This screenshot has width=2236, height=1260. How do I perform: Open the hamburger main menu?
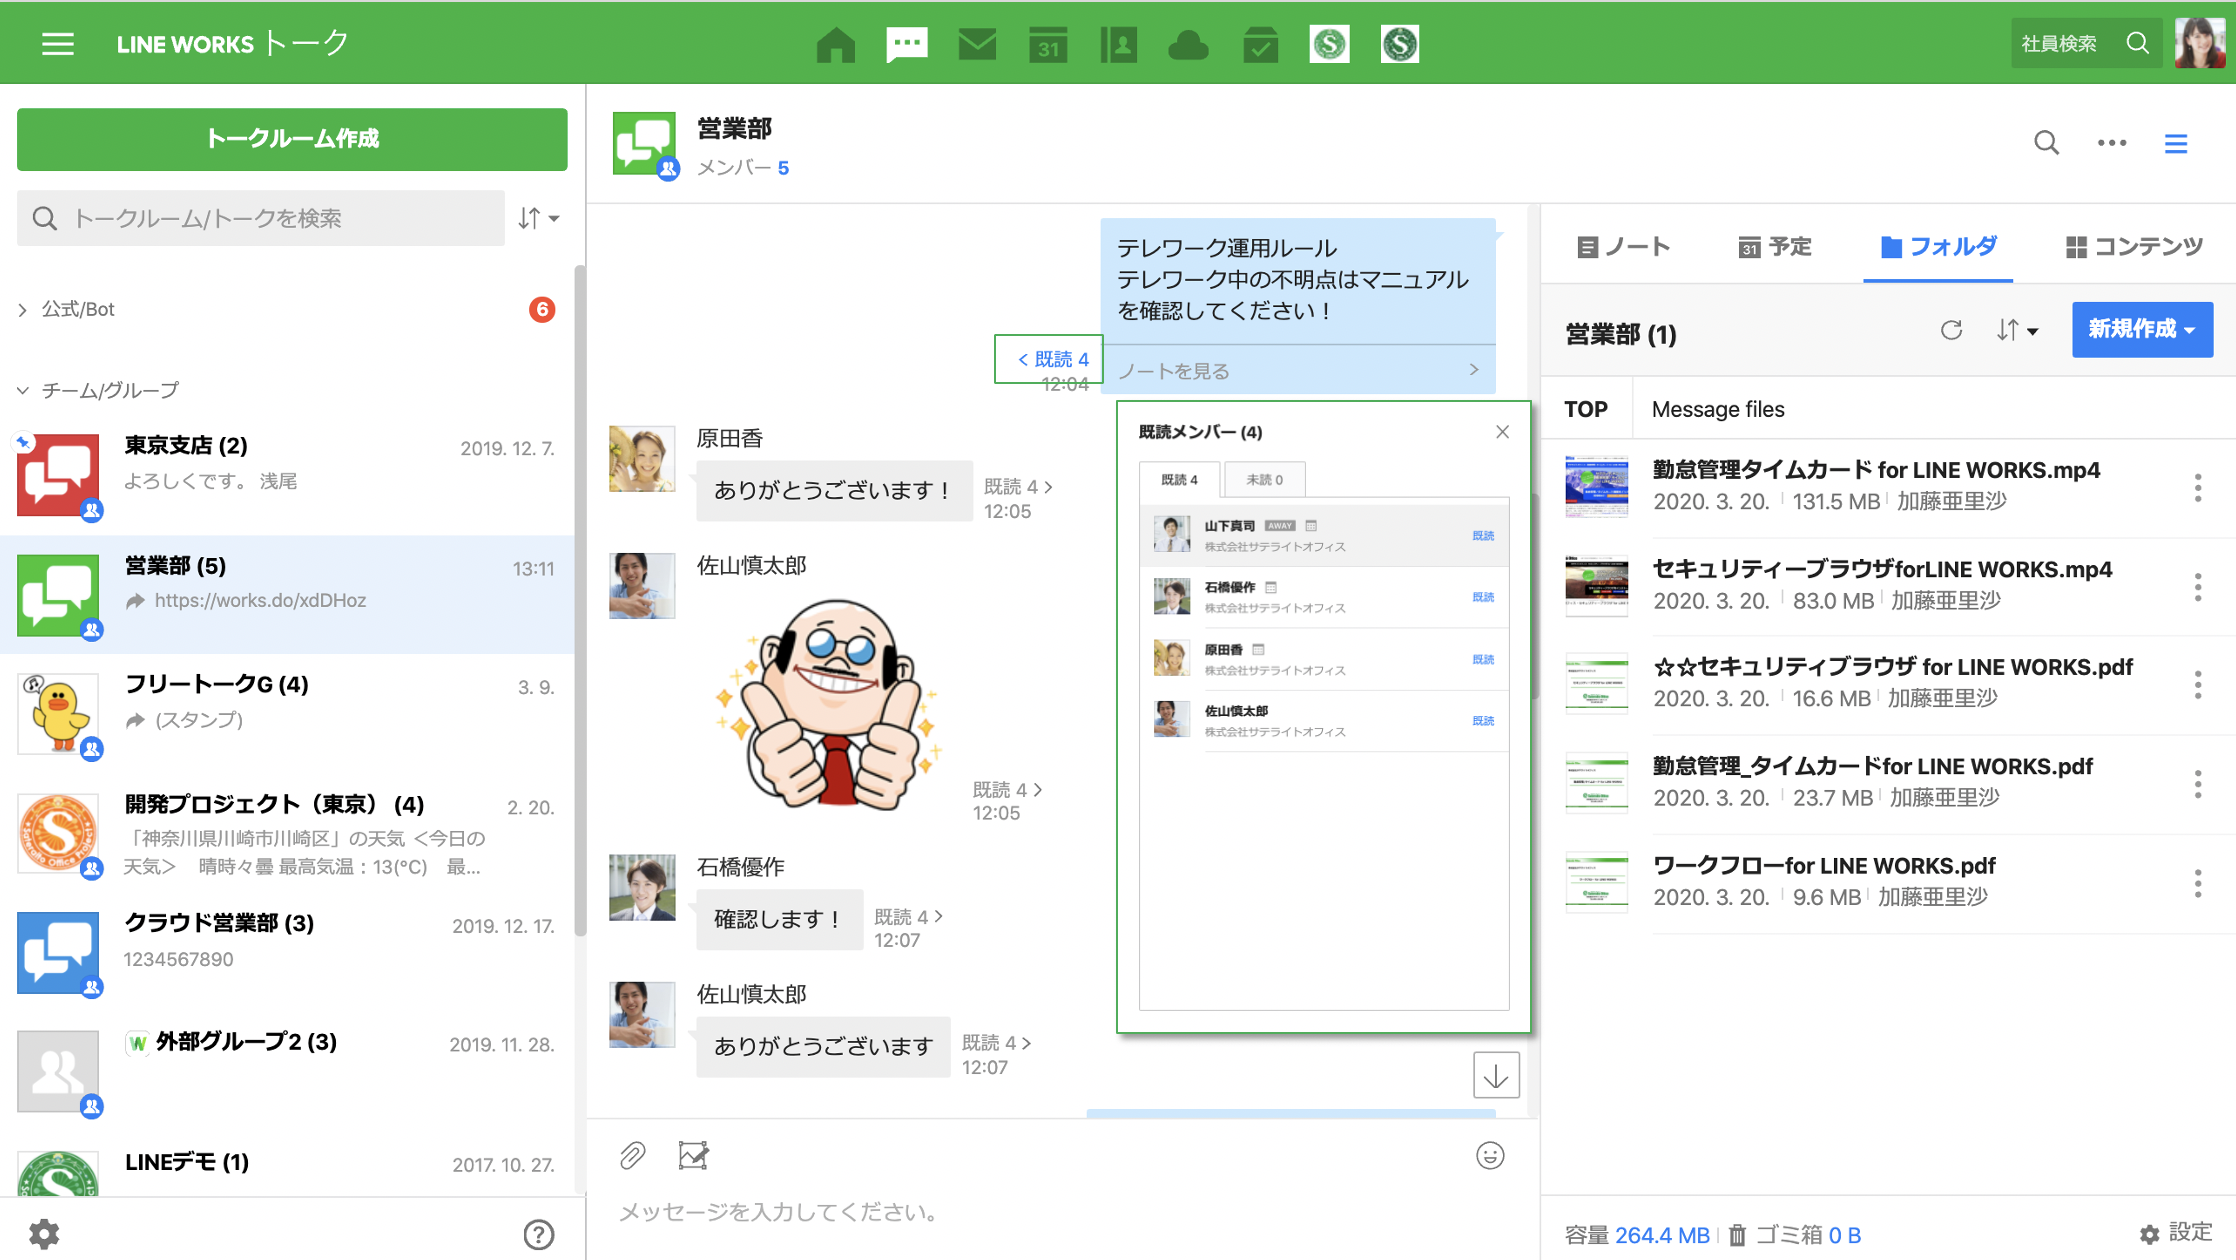point(57,44)
